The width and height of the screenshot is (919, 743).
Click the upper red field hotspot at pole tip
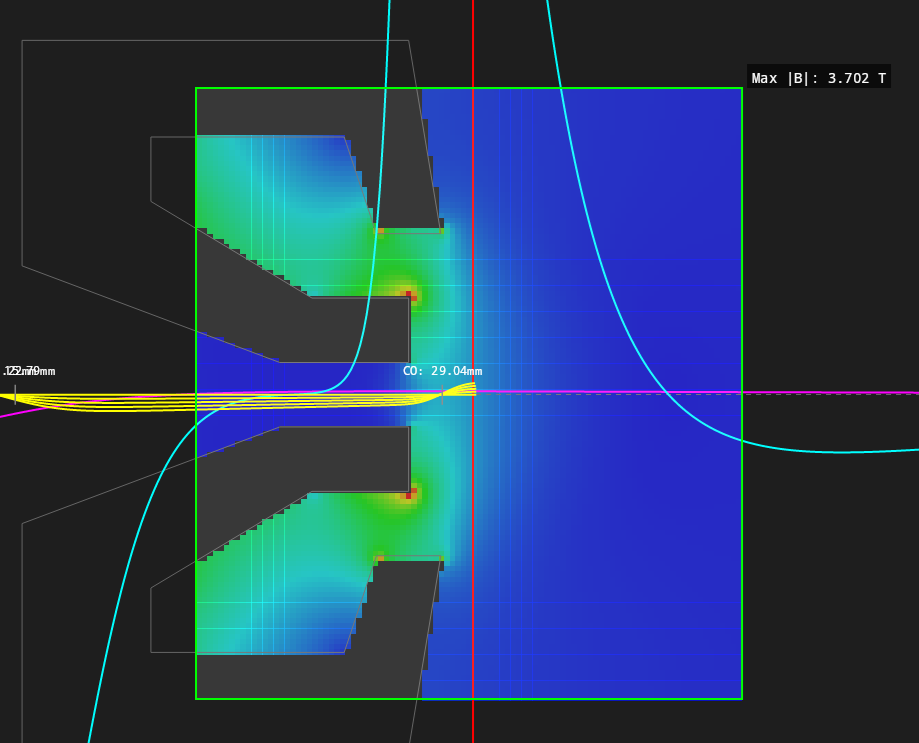(409, 295)
